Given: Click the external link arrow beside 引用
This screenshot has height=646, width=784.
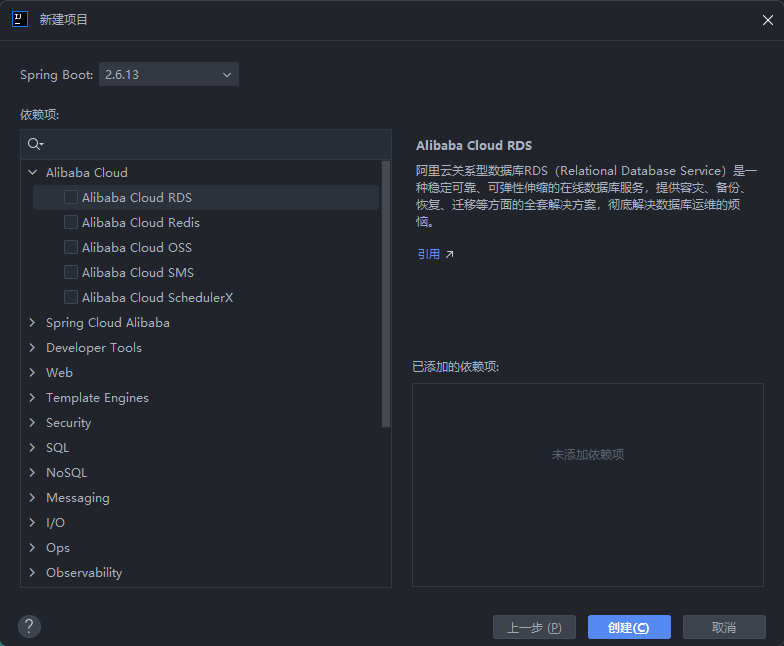Looking at the screenshot, I should pyautogui.click(x=450, y=254).
